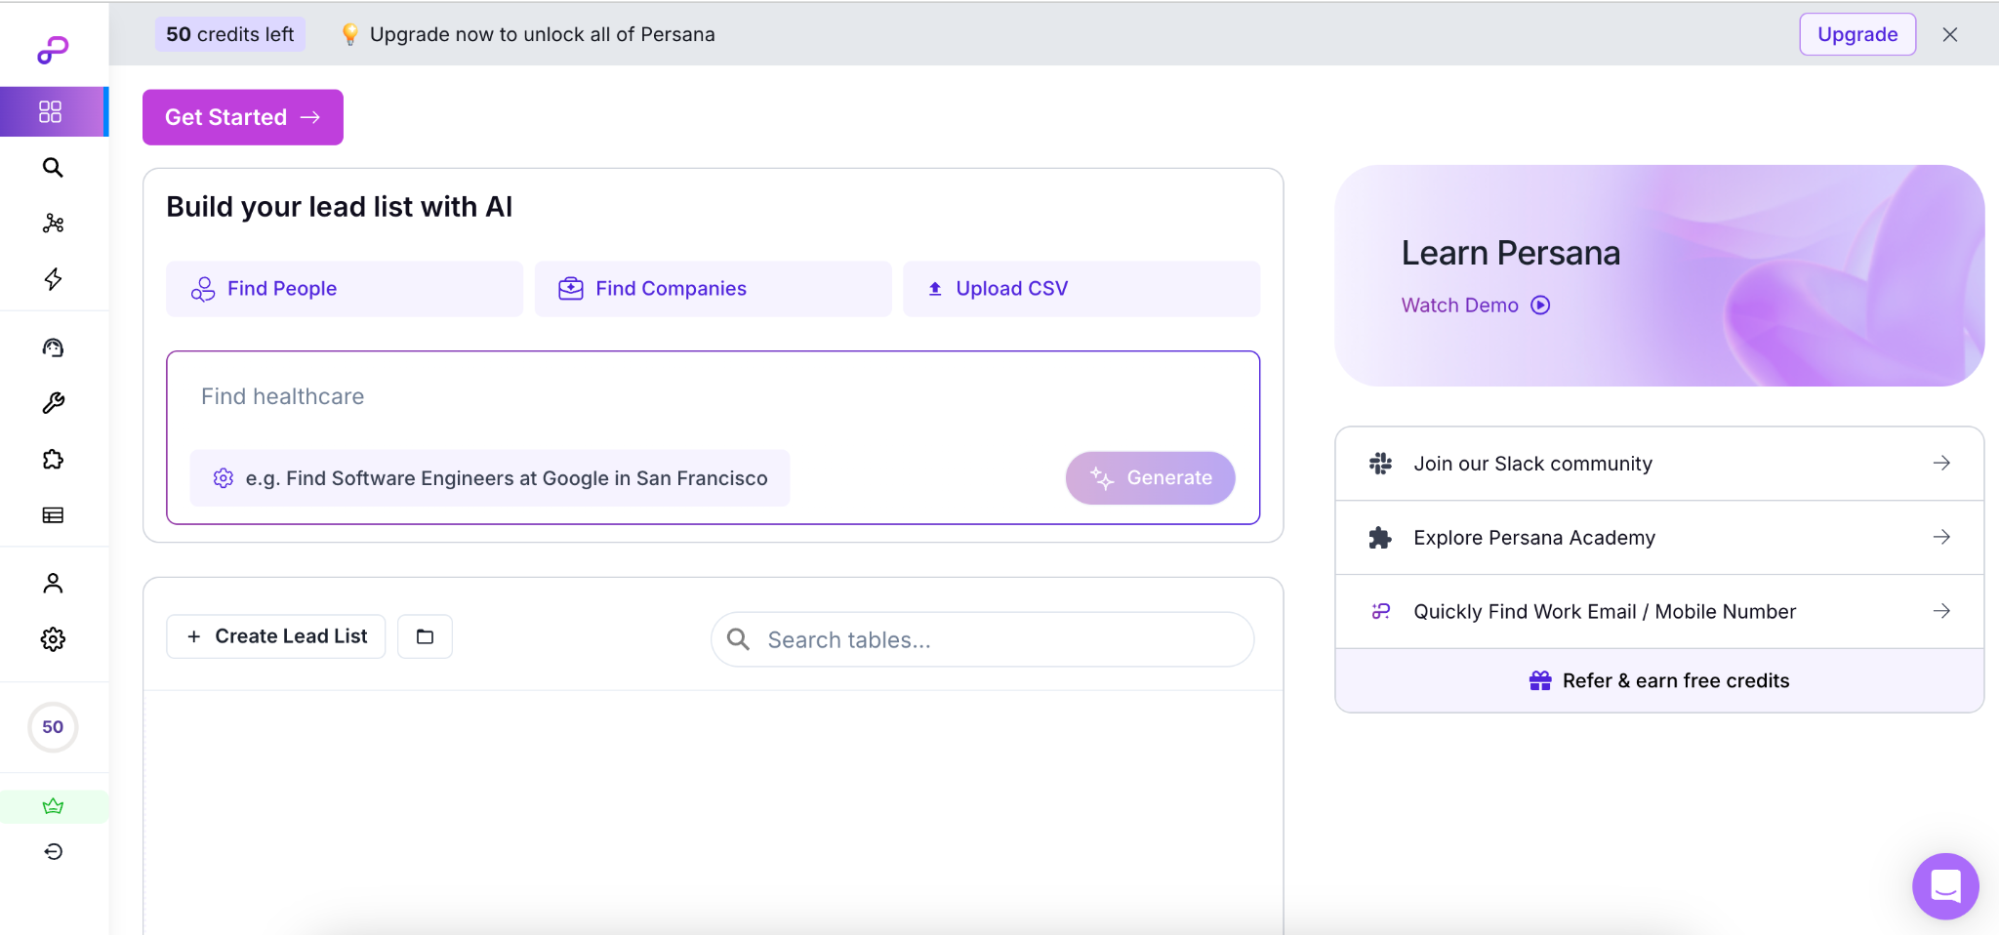Open the wrench tools icon in sidebar
This screenshot has width=1999, height=936.
[x=53, y=403]
